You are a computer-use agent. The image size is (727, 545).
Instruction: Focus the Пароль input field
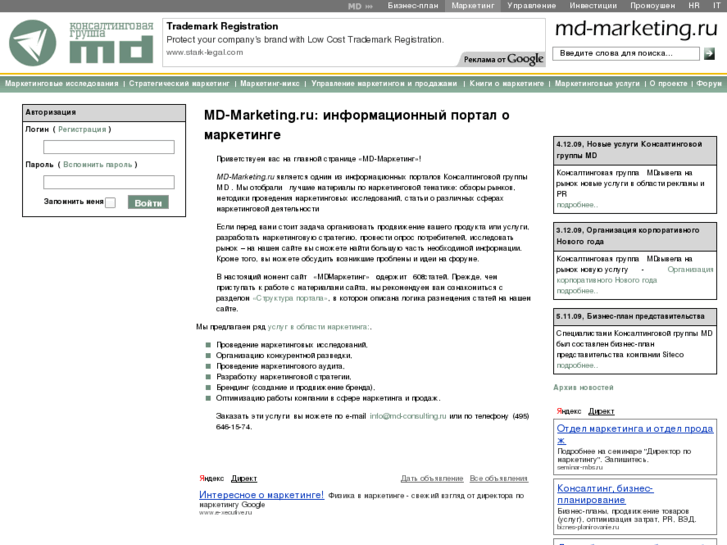coord(109,182)
